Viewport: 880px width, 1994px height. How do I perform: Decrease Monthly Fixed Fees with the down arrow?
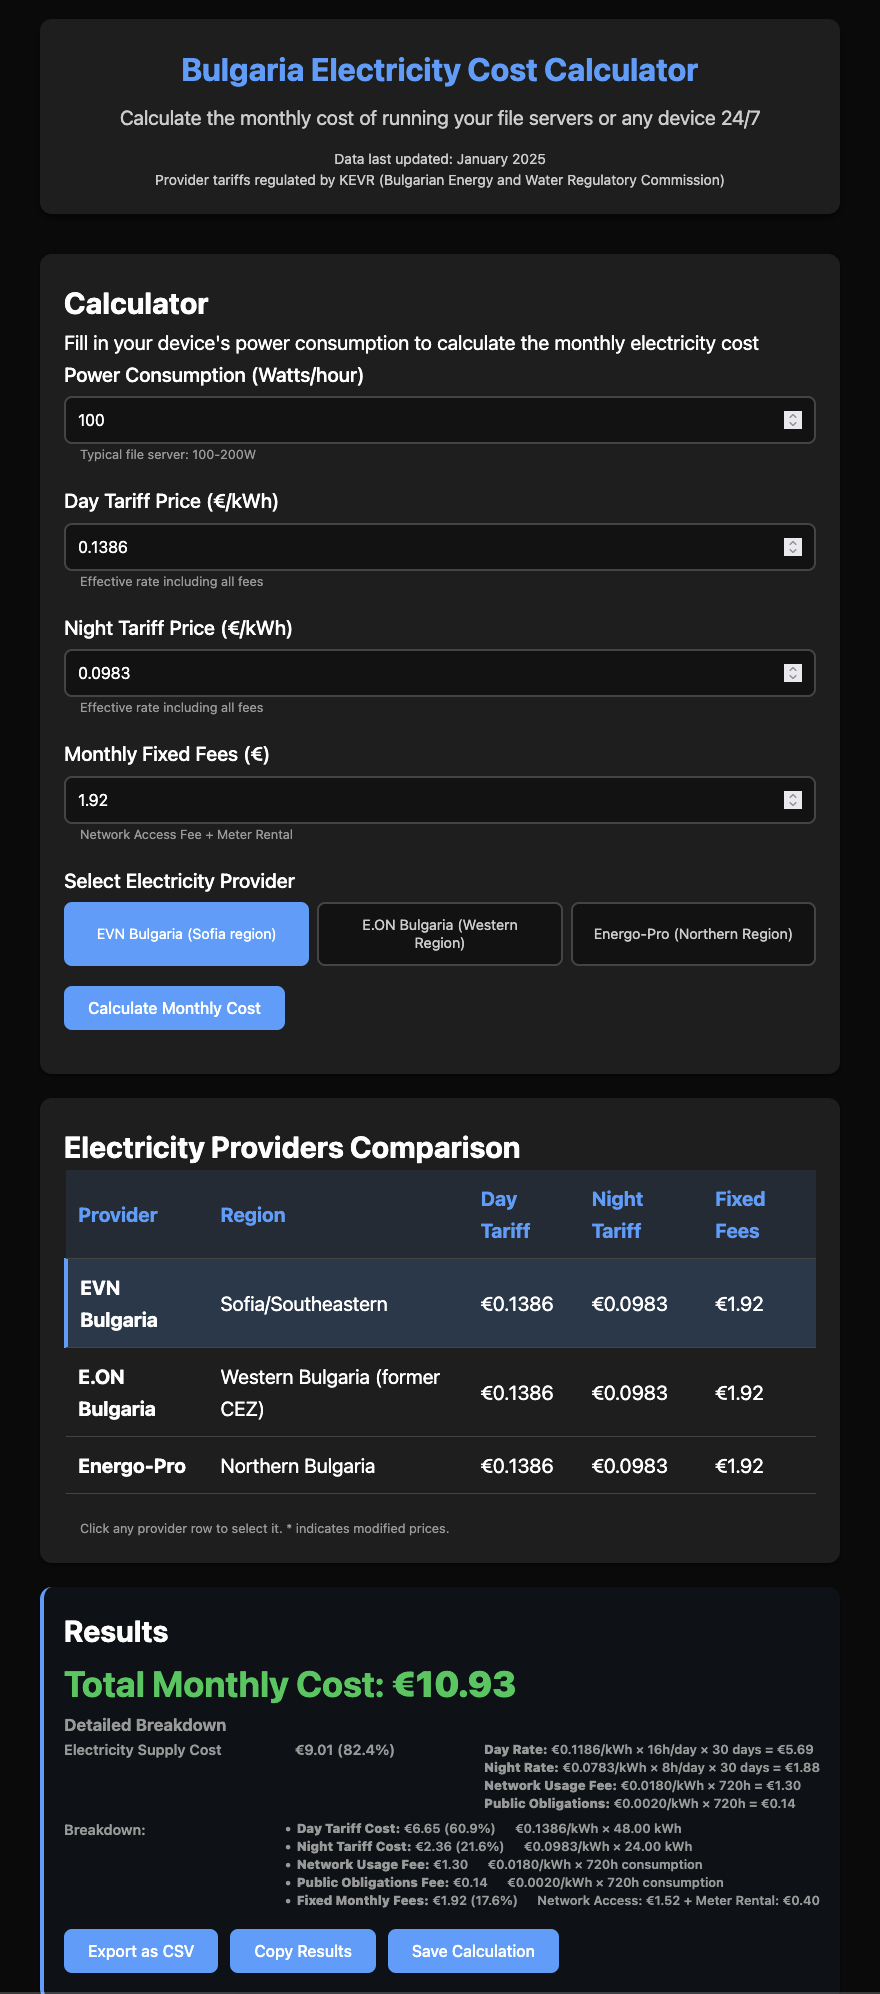point(793,804)
